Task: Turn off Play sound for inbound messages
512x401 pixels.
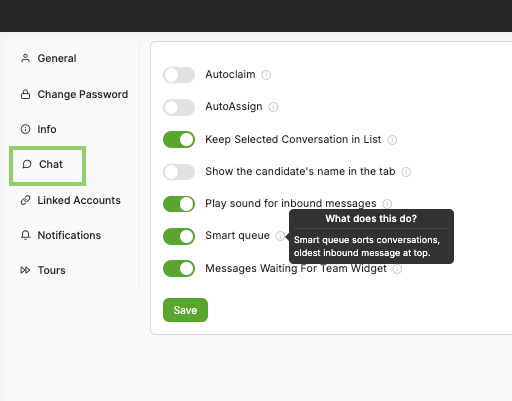Action: pos(179,204)
